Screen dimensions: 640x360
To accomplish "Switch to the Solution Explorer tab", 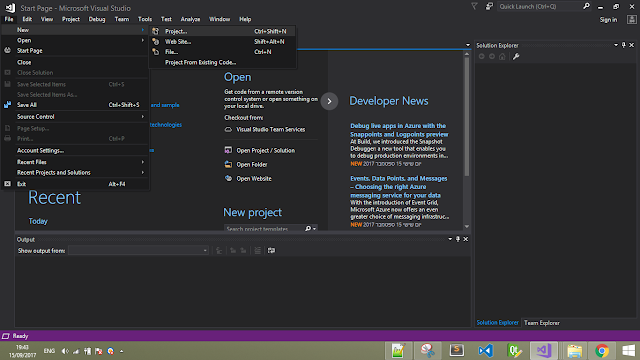I will [498, 322].
